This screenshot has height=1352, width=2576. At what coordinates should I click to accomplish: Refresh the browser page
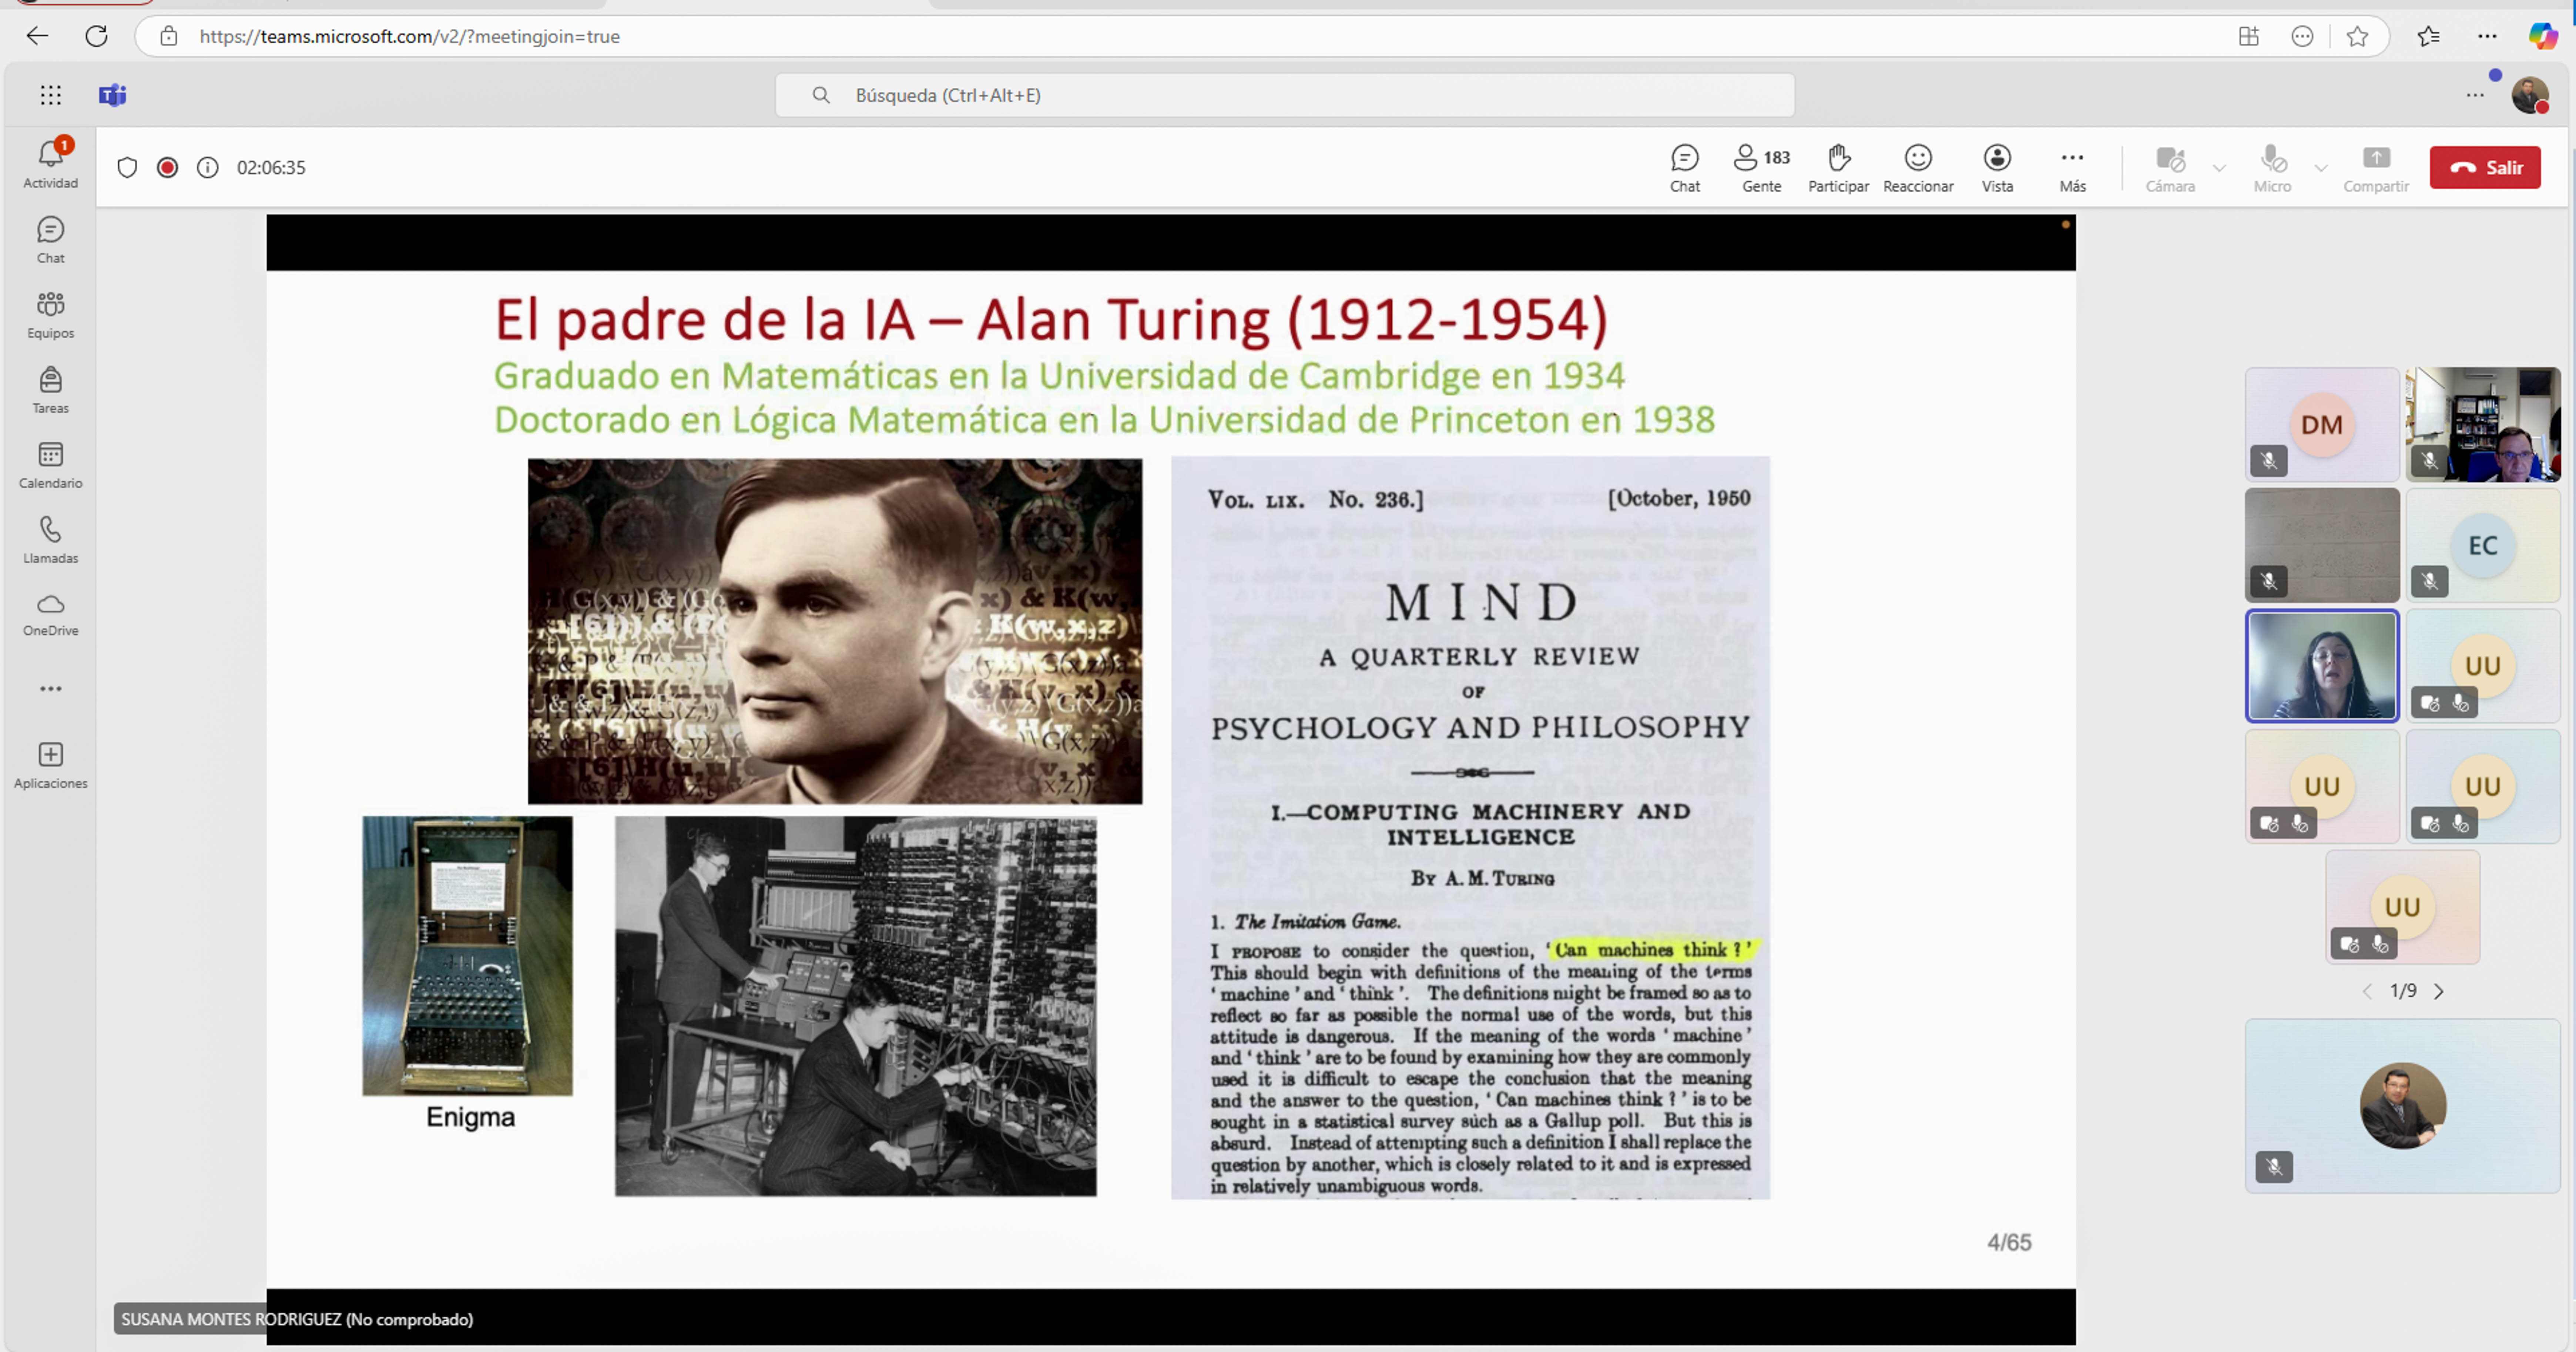click(96, 36)
